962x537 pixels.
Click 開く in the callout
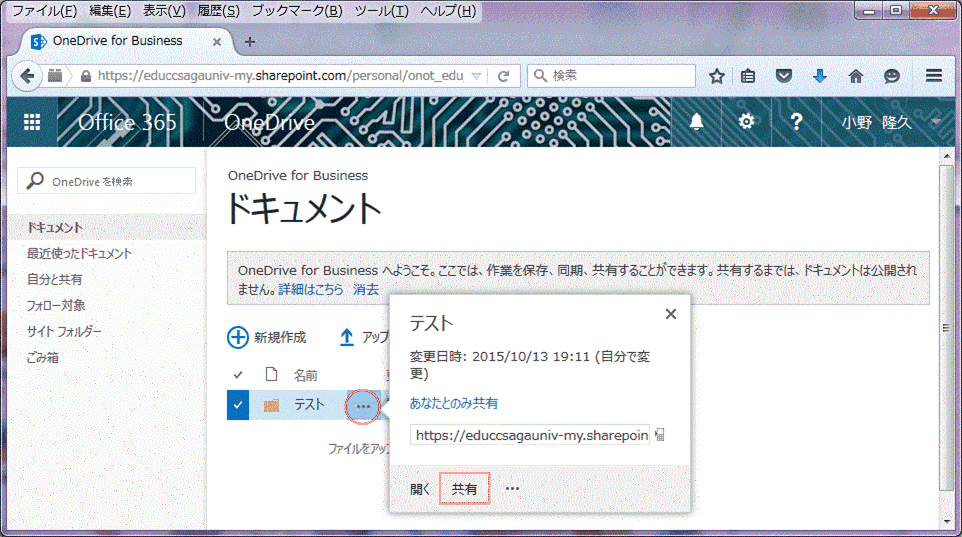click(x=420, y=489)
